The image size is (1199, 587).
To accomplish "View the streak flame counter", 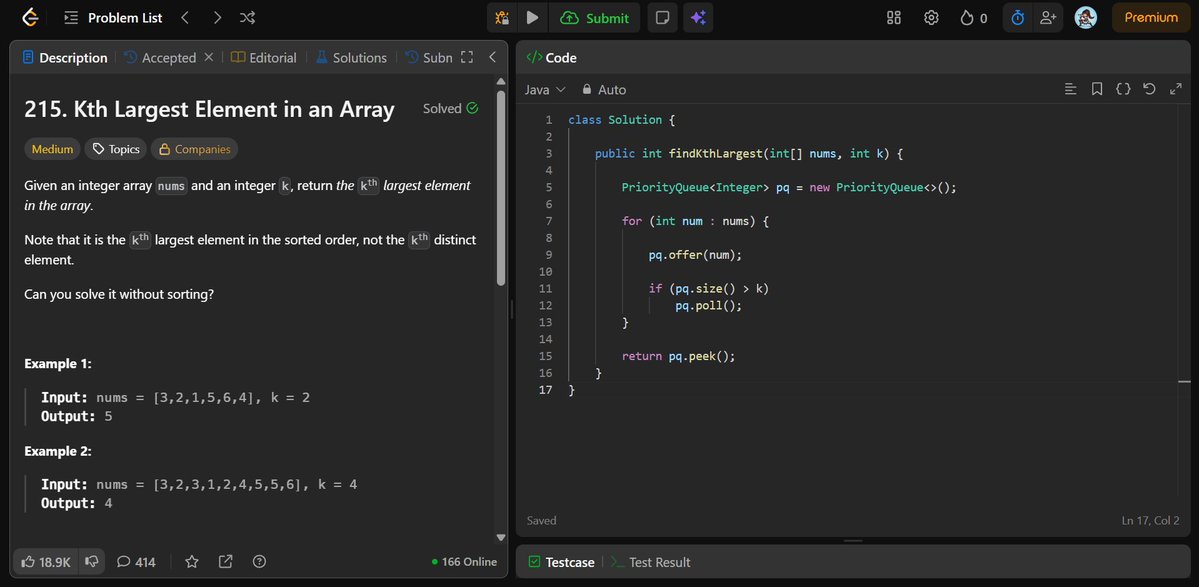I will [973, 18].
